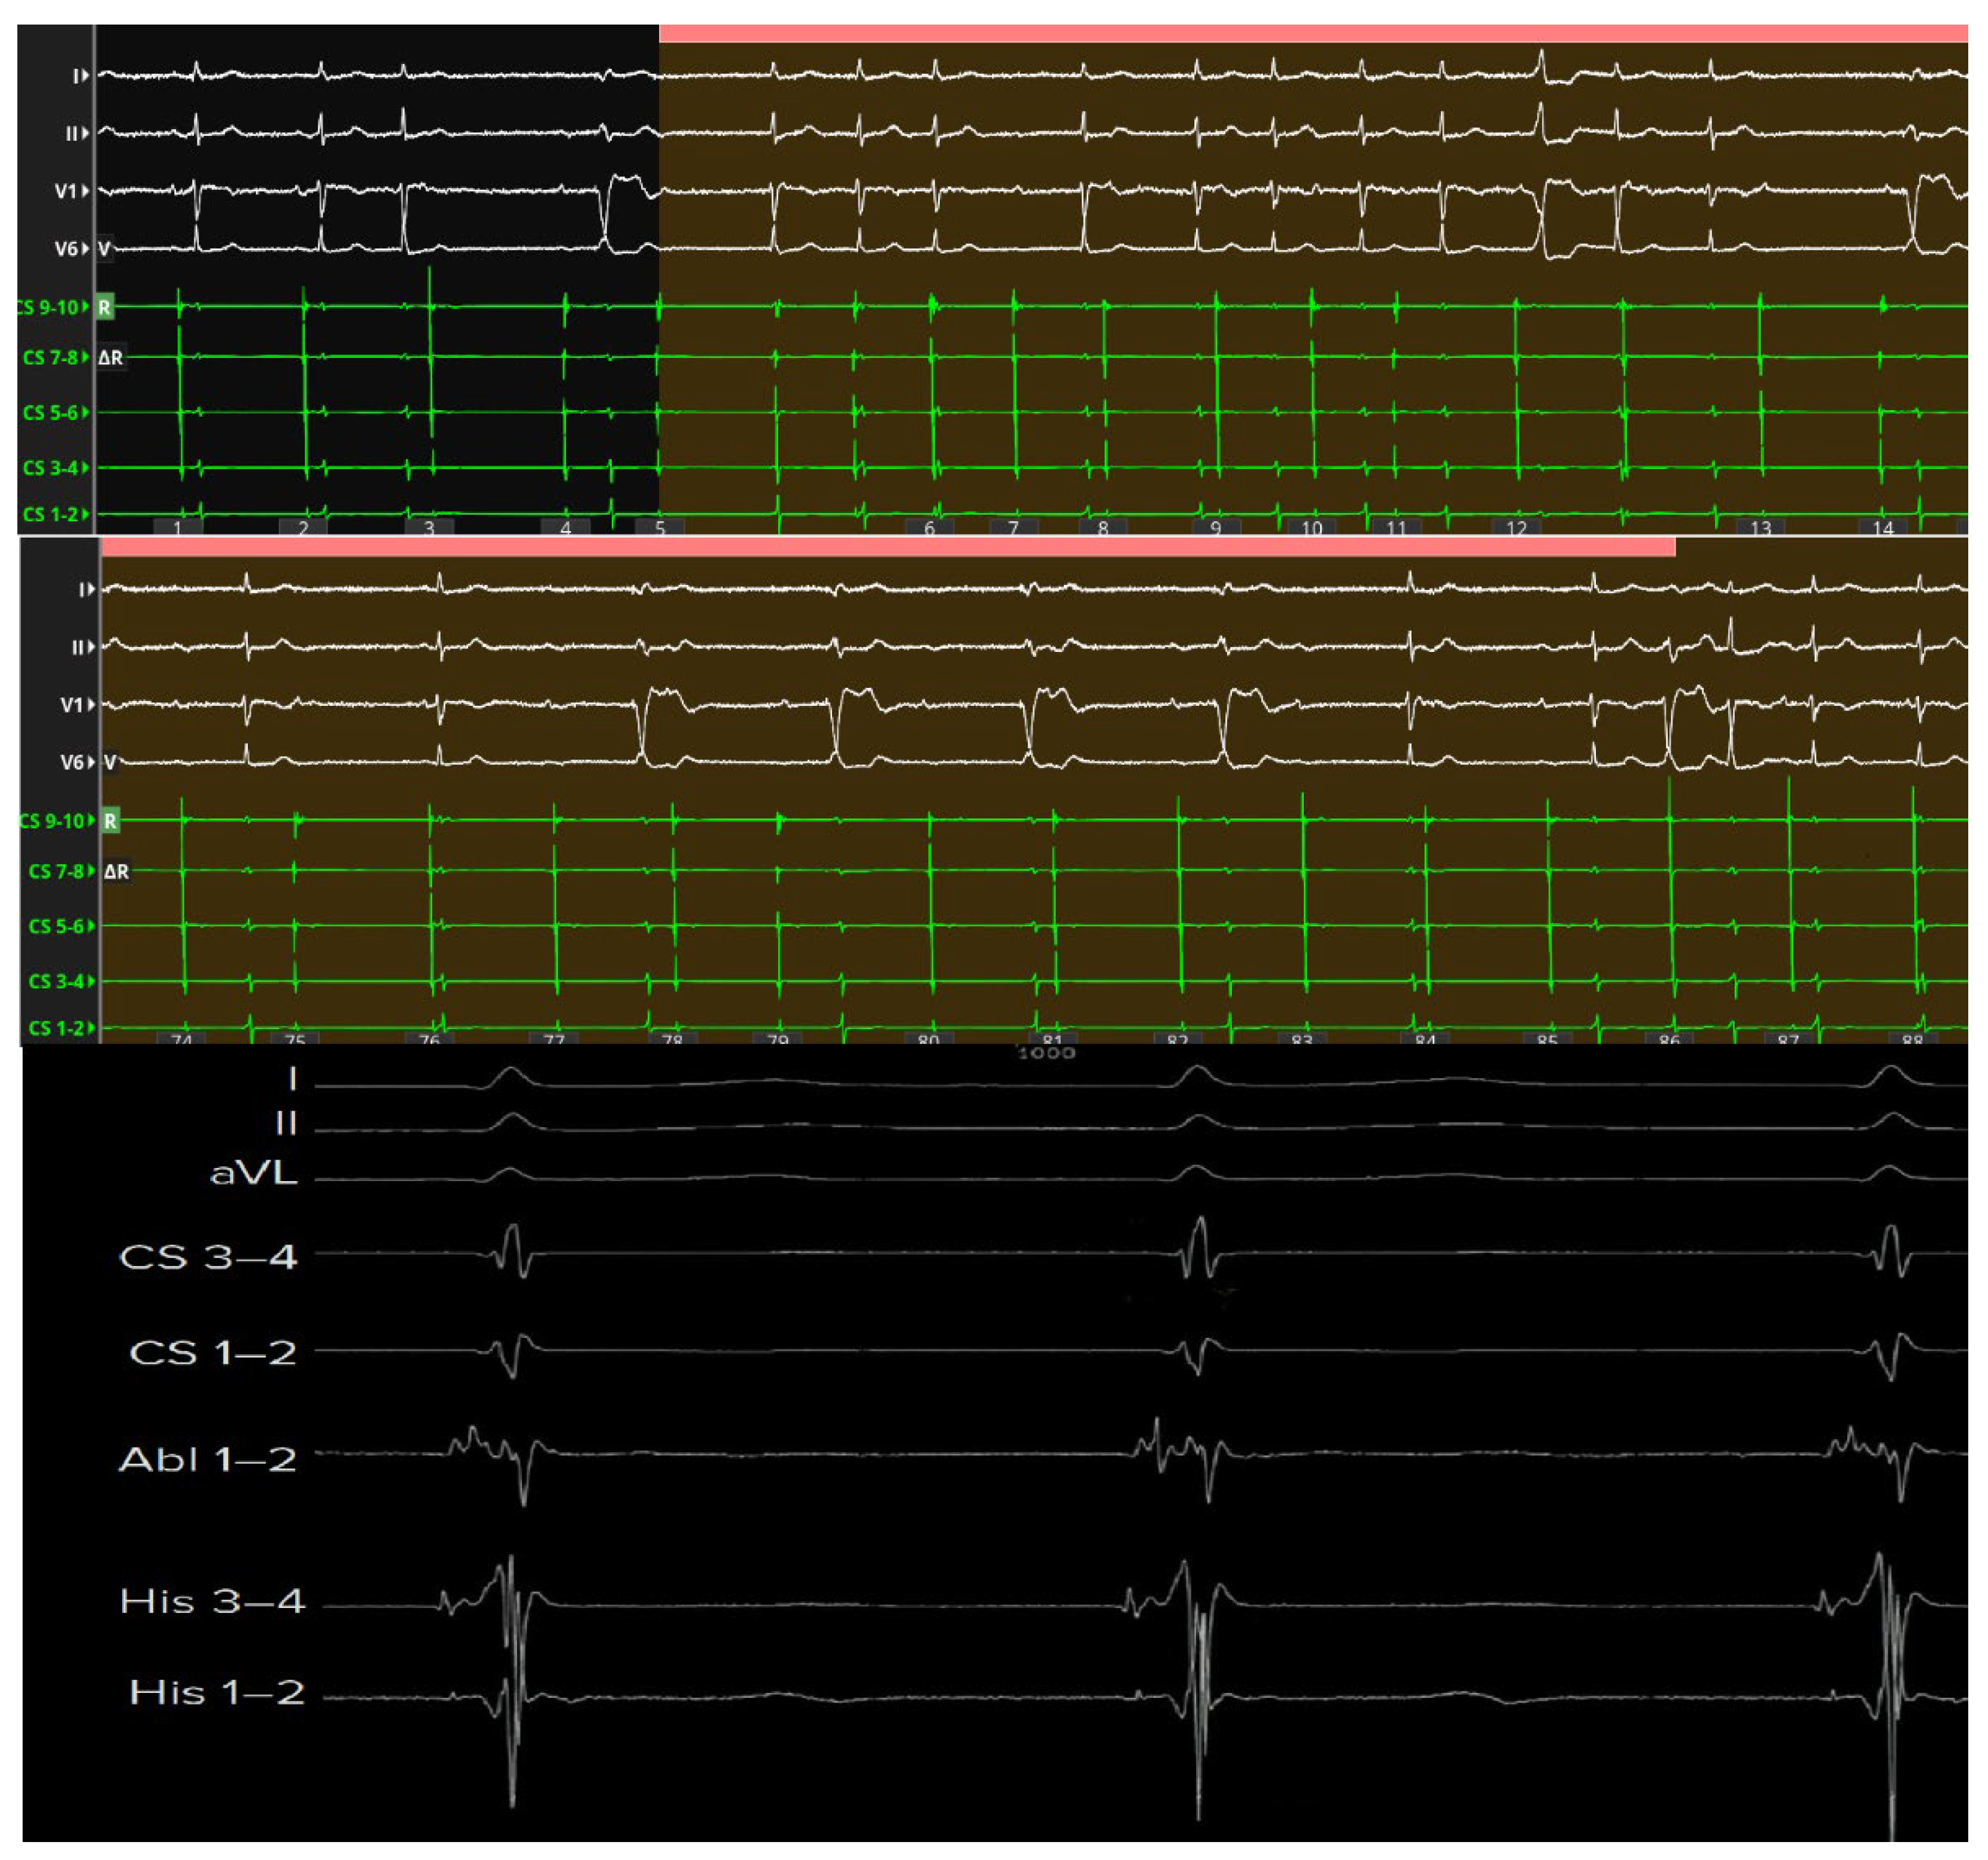
Task: Click the Abl 1-2 channel label
Action: [x=208, y=1460]
